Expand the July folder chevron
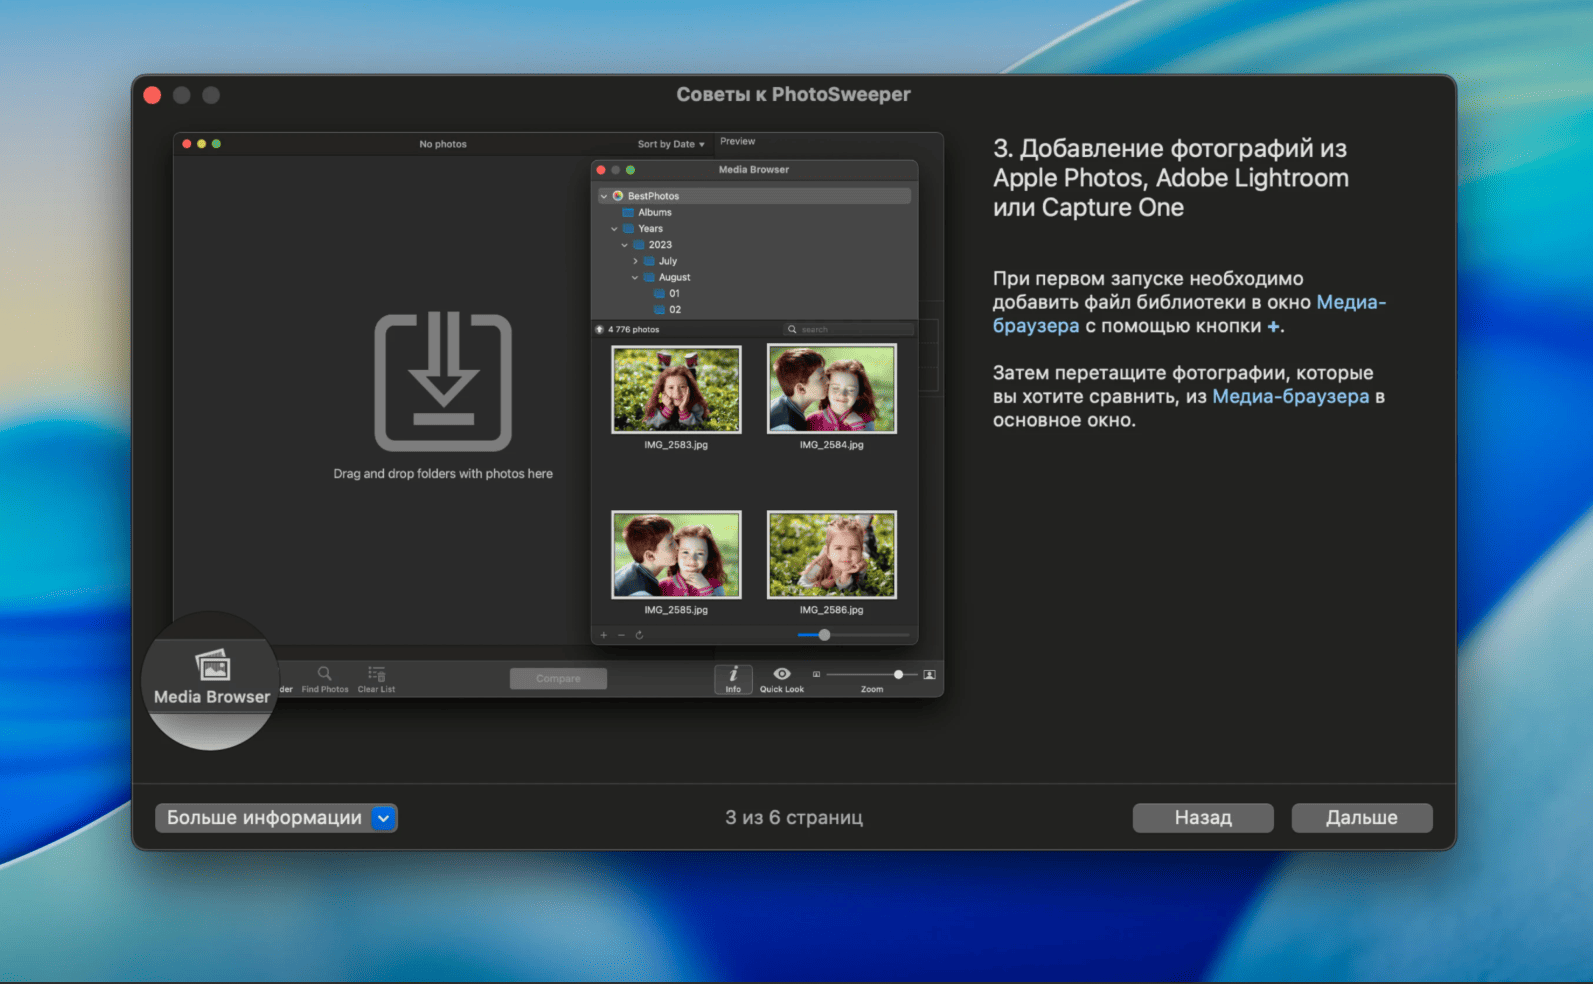Image resolution: width=1593 pixels, height=984 pixels. pos(635,261)
